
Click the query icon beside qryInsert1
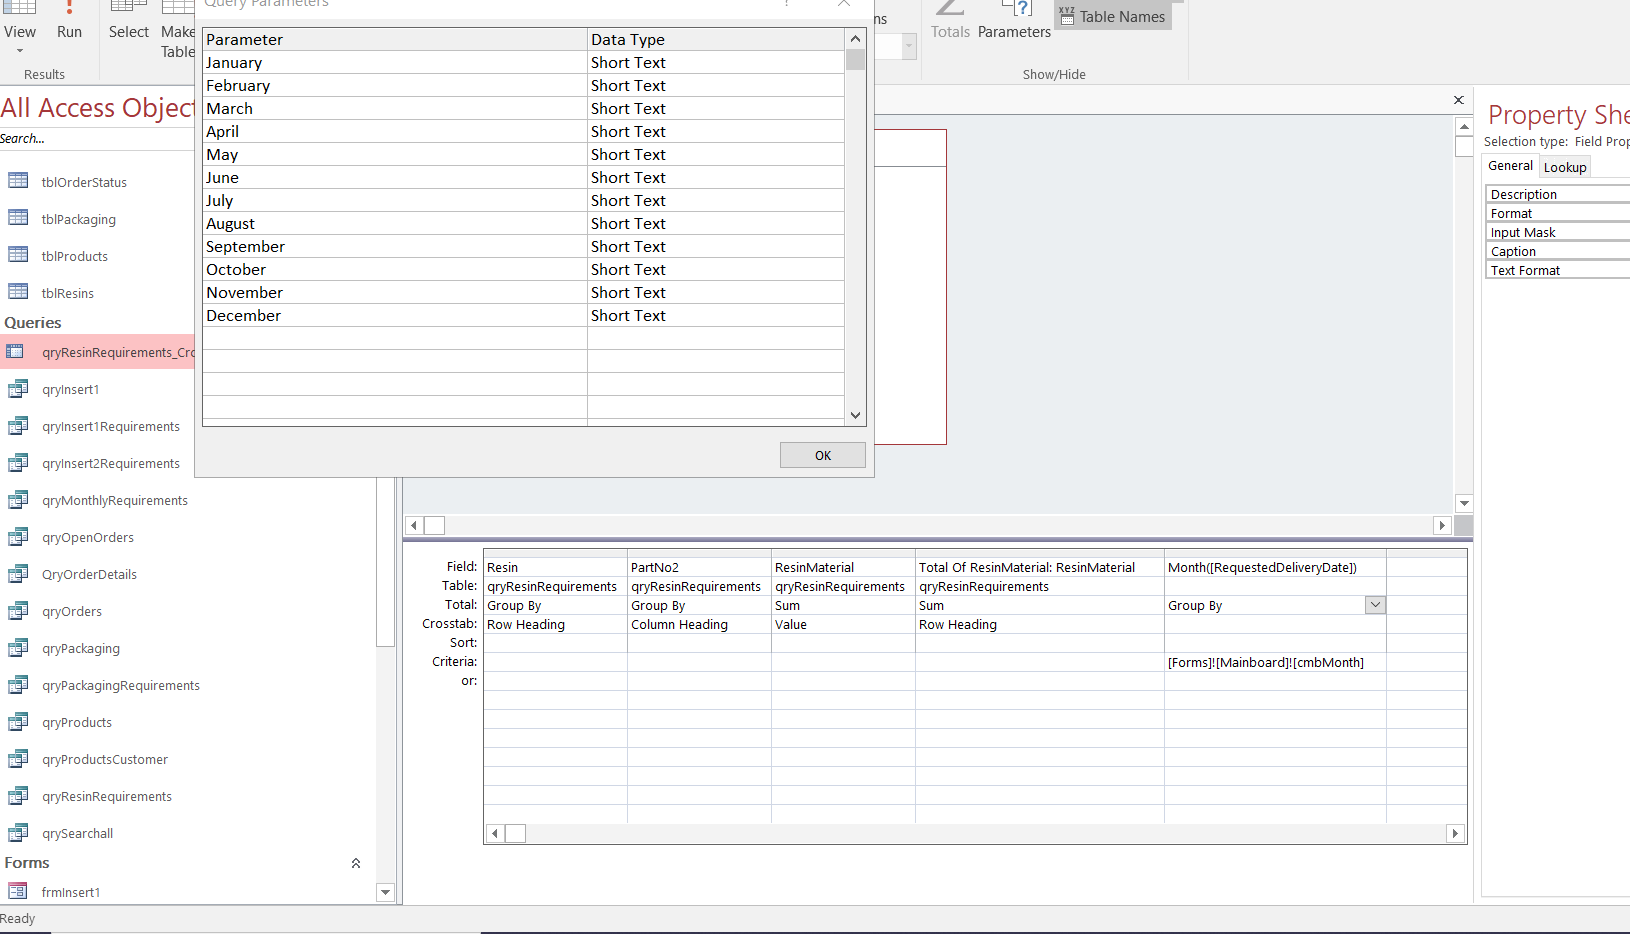[18, 389]
